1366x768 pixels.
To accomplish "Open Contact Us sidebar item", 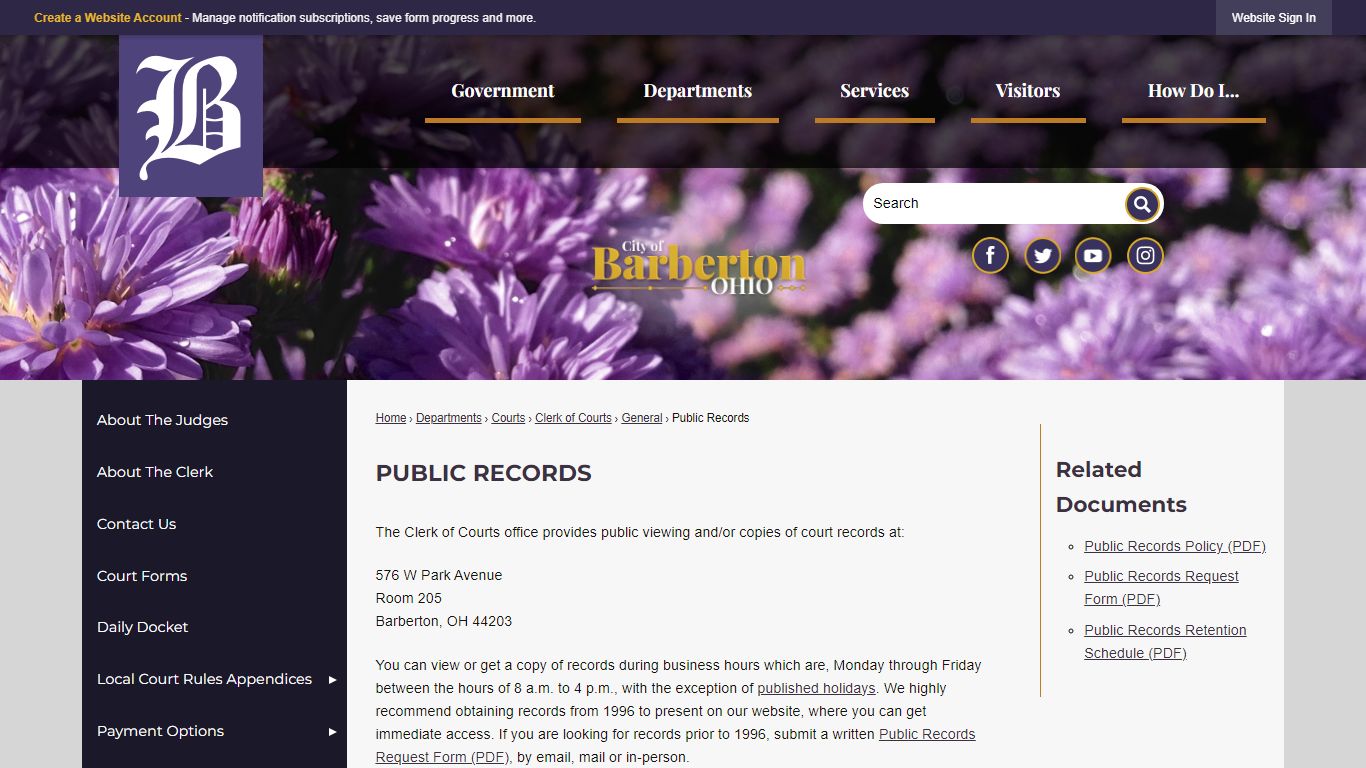I will pos(136,524).
